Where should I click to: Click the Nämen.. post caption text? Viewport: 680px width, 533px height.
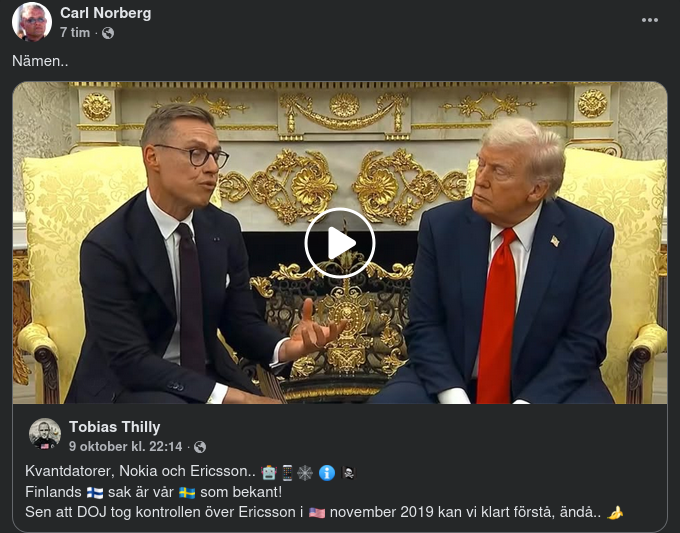40,61
